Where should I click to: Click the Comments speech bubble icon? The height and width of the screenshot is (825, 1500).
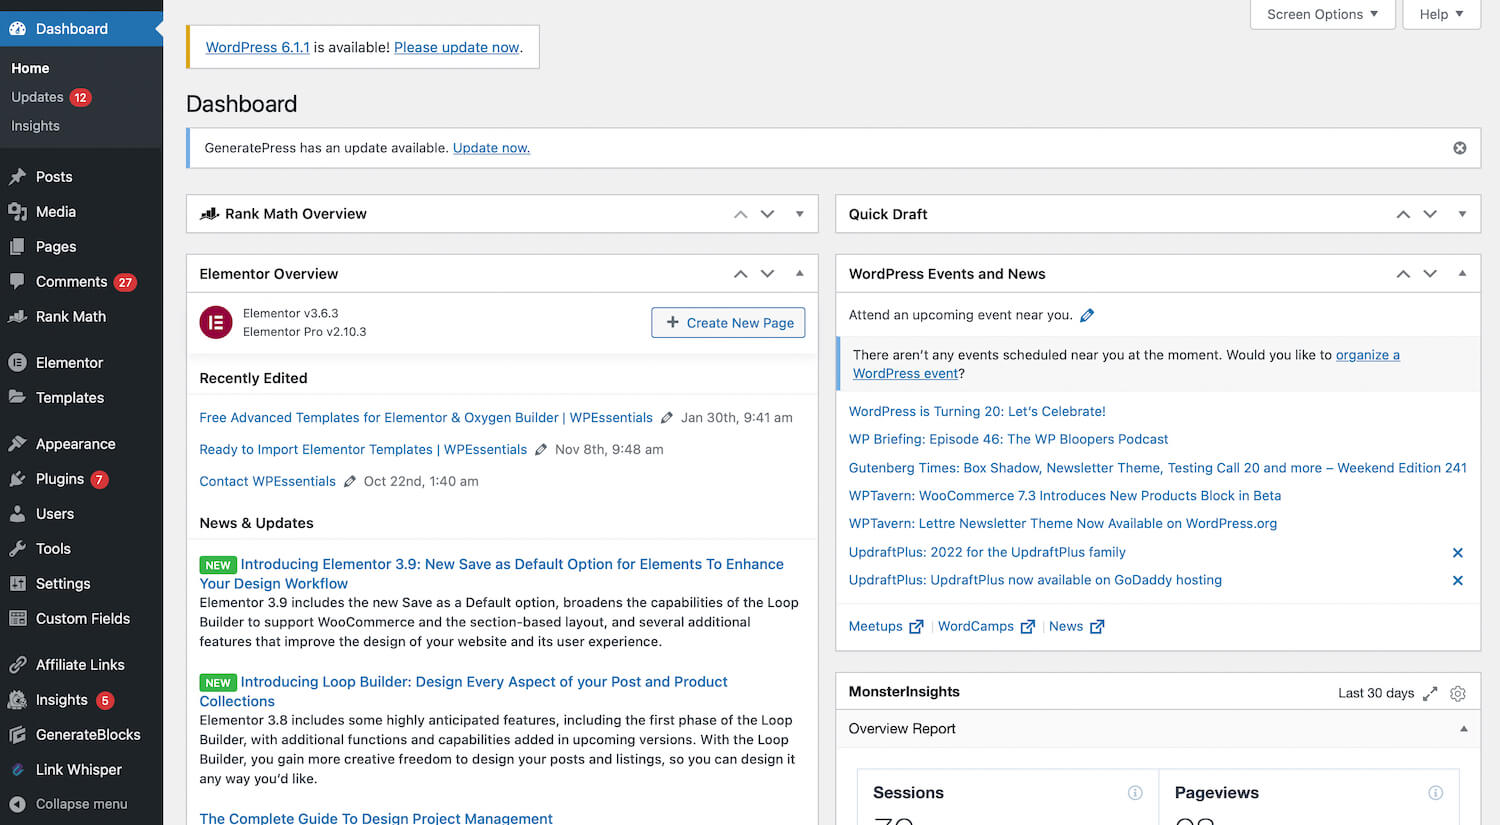click(18, 282)
